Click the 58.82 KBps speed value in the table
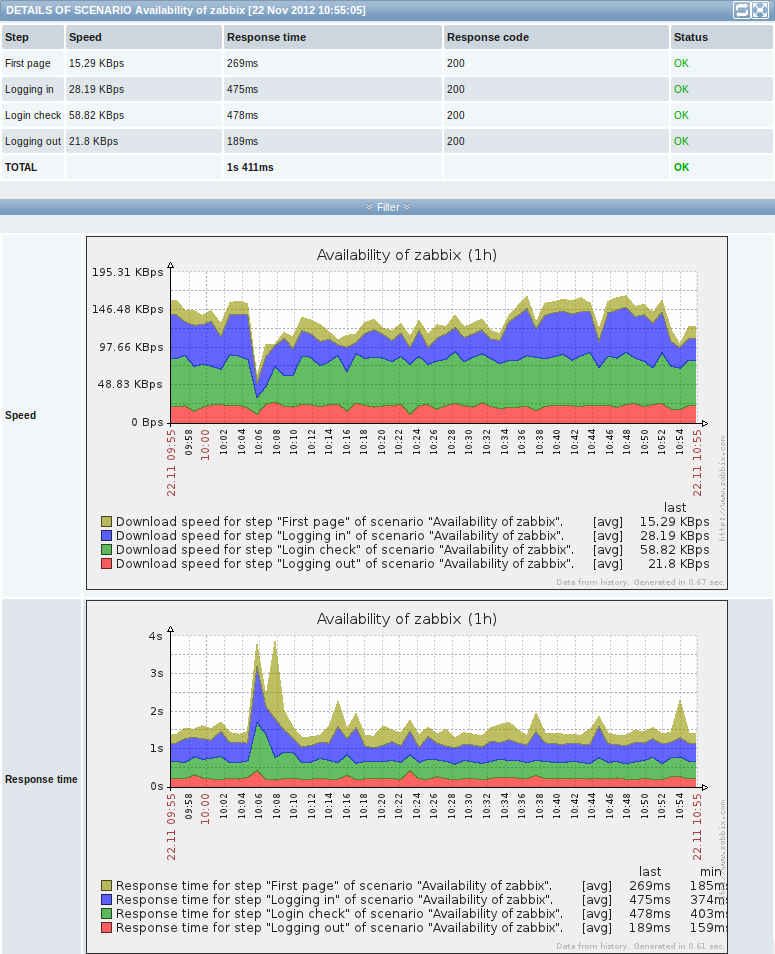This screenshot has width=775, height=954. tap(96, 115)
